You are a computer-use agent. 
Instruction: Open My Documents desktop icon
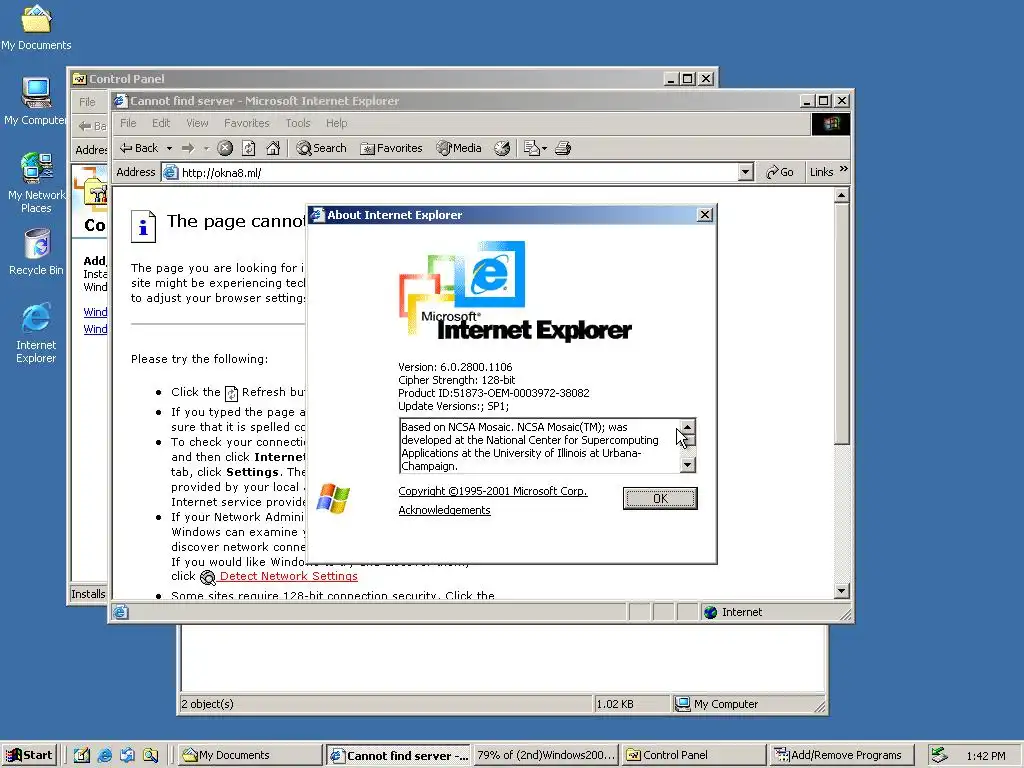36,27
